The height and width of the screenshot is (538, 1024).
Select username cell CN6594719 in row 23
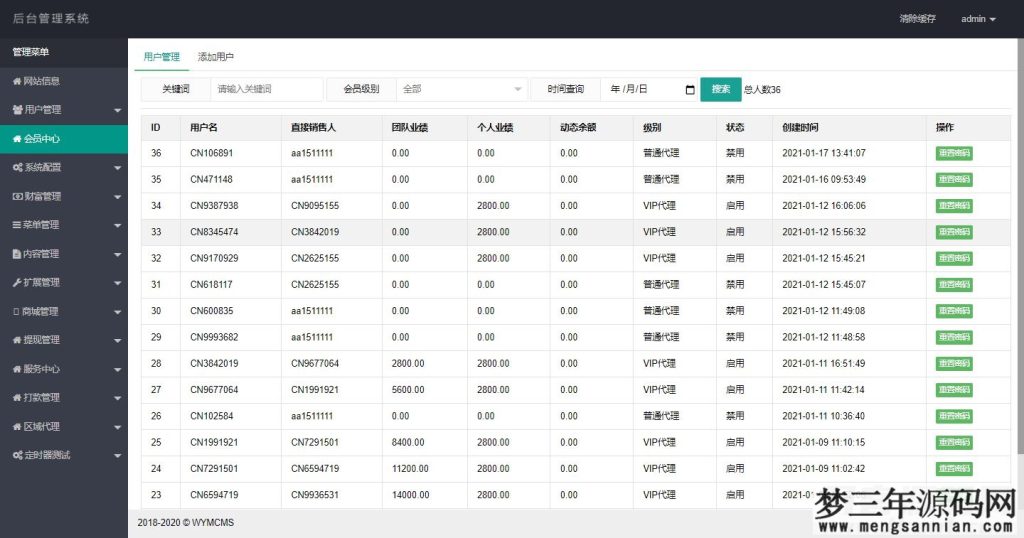coord(214,495)
